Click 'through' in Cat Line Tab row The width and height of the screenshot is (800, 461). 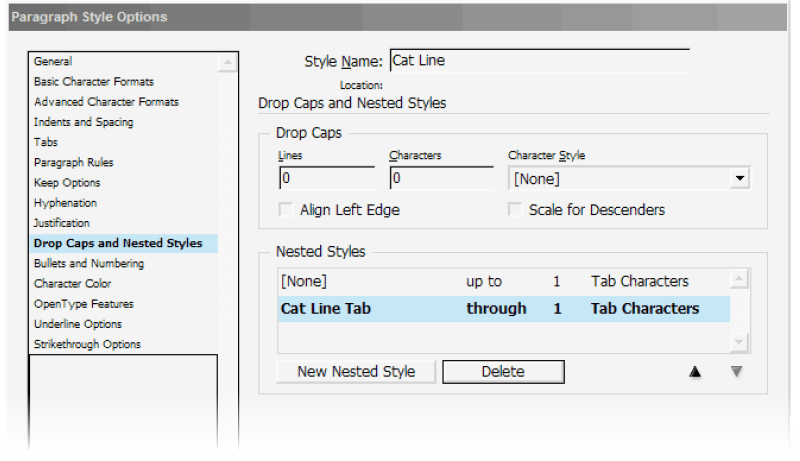coord(496,309)
